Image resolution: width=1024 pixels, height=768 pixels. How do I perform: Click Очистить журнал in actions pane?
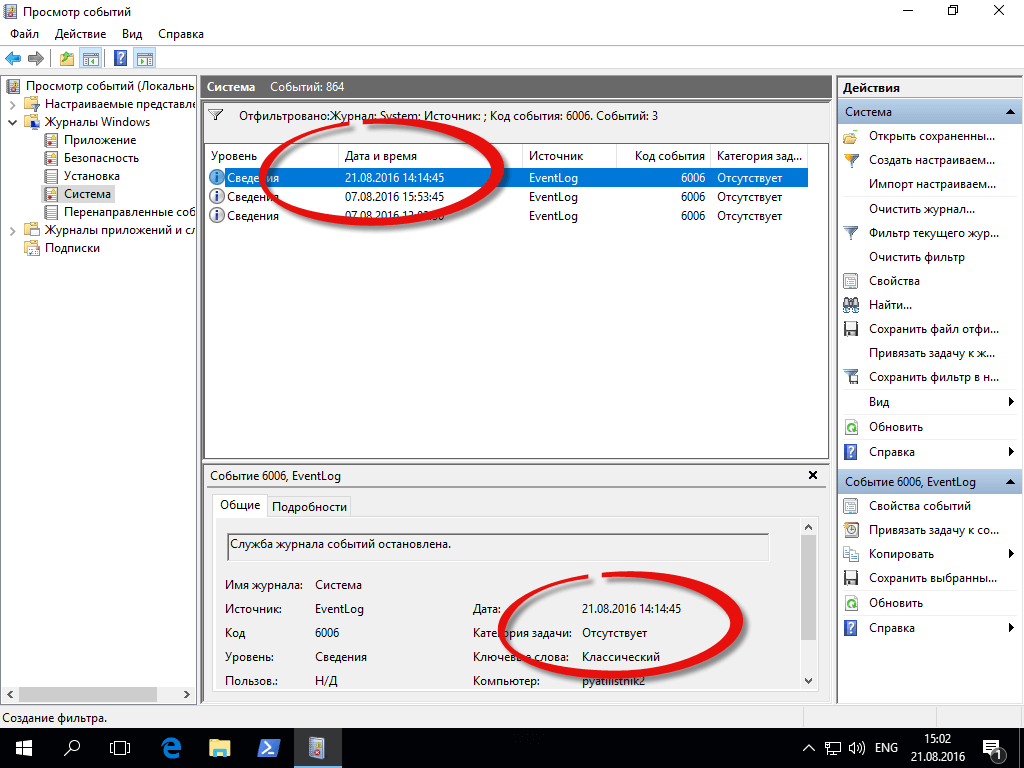point(921,209)
